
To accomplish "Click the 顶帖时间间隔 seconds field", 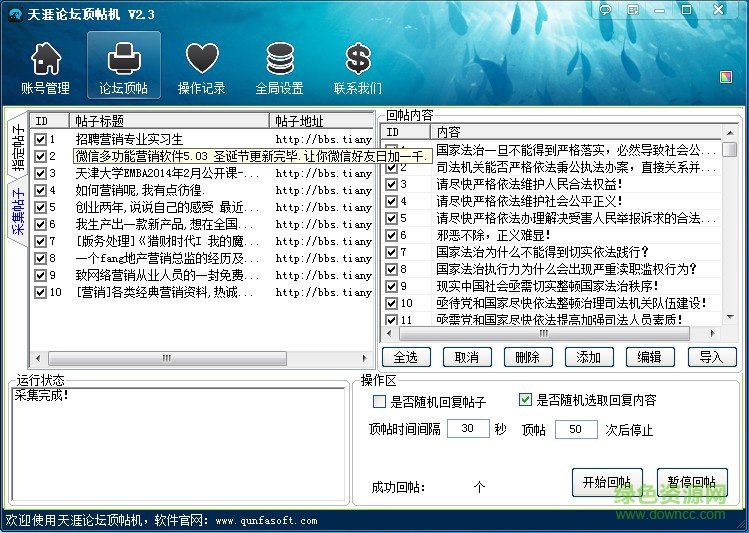I will 468,428.
